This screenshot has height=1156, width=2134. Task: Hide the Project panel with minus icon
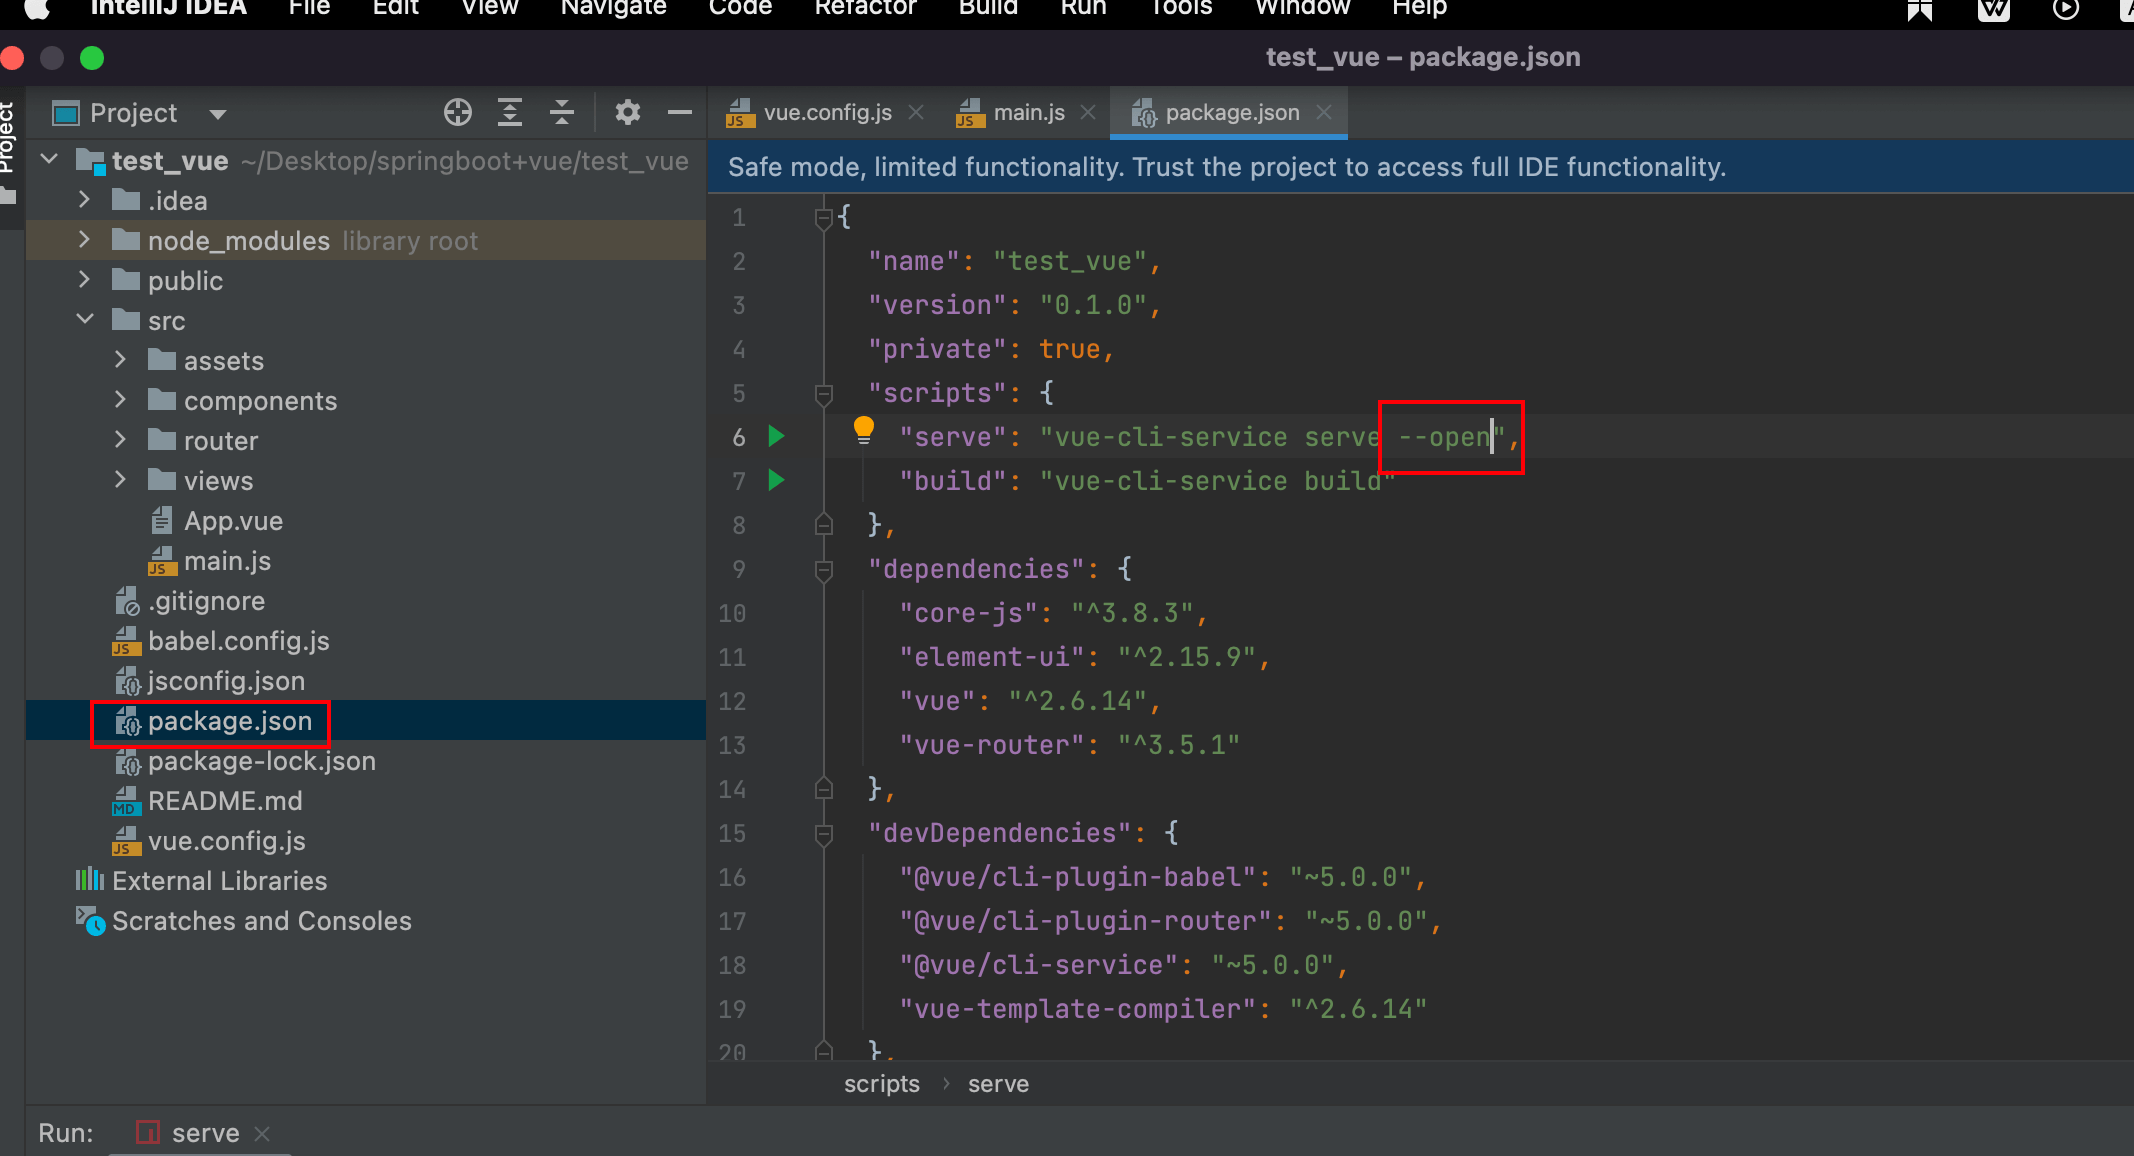(680, 112)
